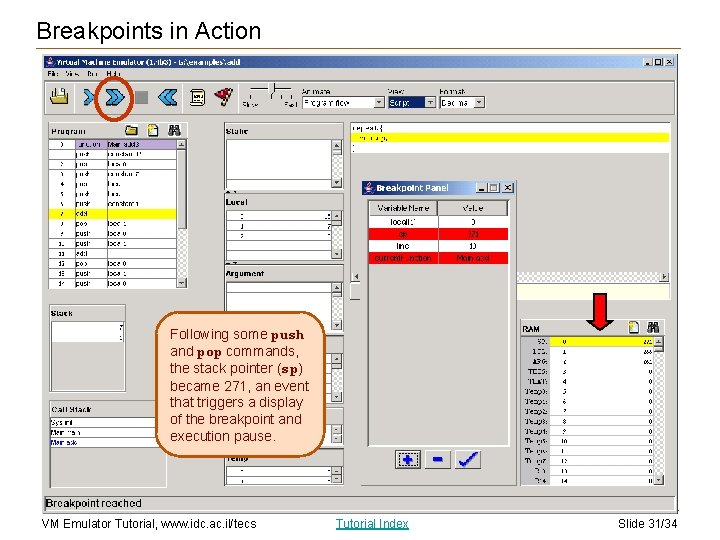Open the View menu
This screenshot has width=720, height=540.
click(72, 73)
